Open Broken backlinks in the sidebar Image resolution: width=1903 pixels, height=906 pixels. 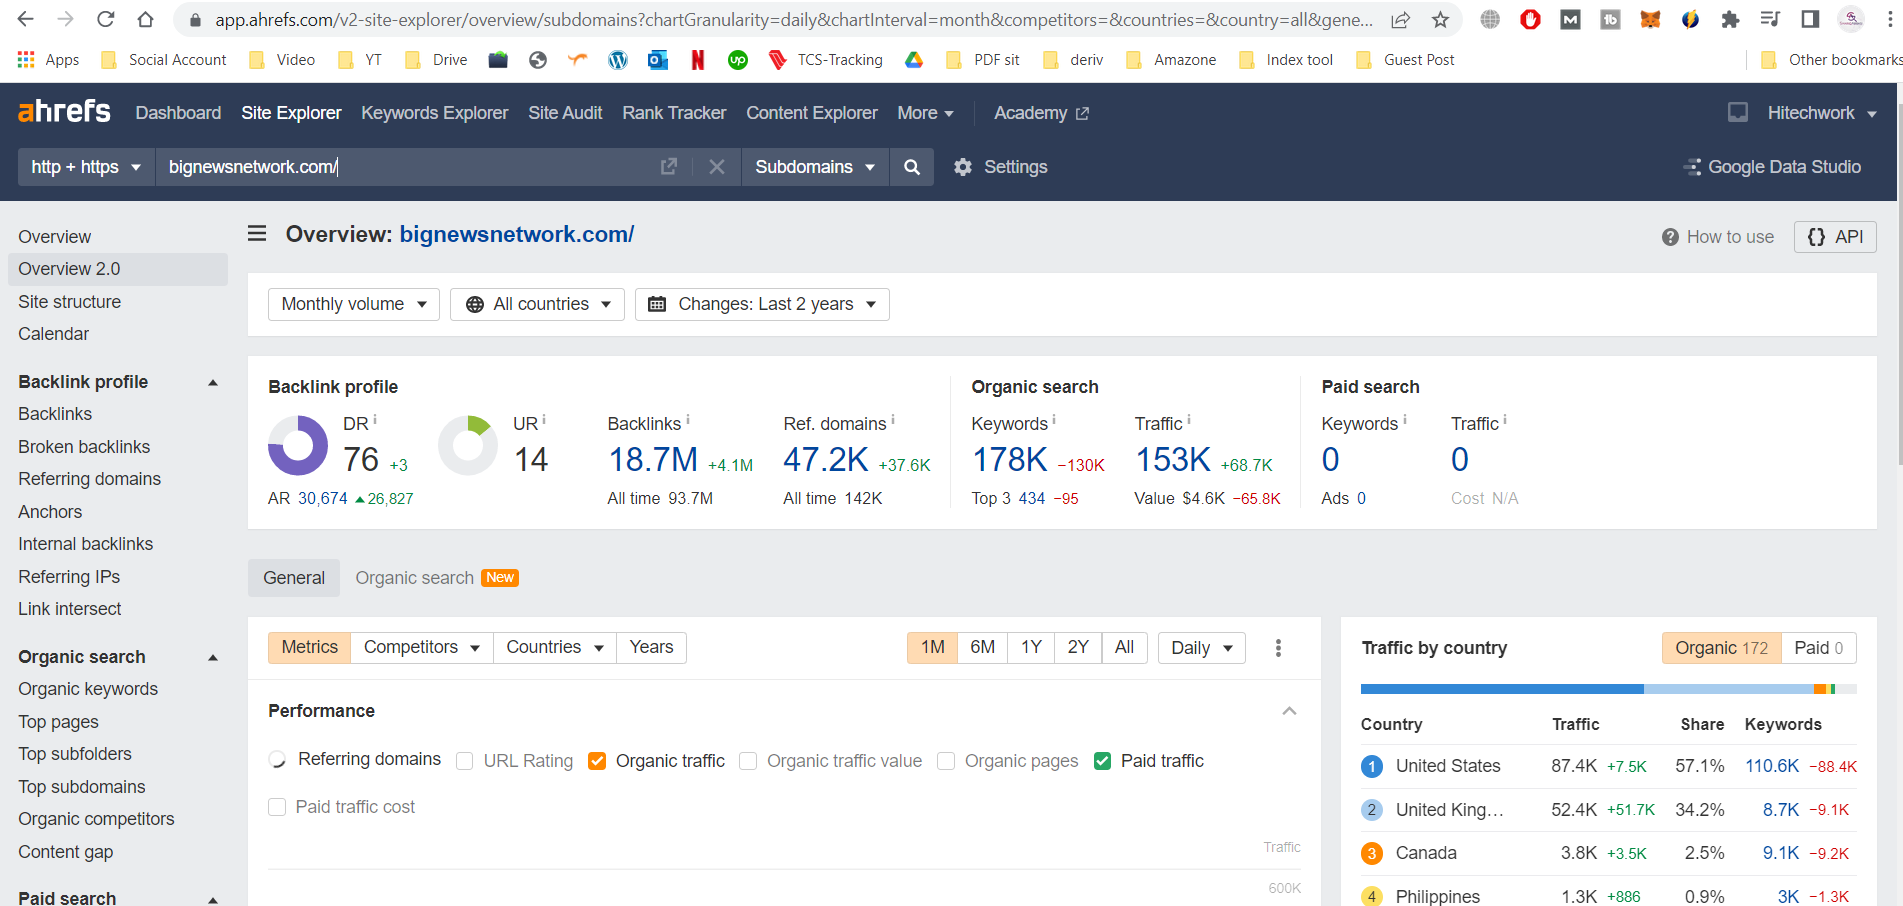click(x=84, y=447)
